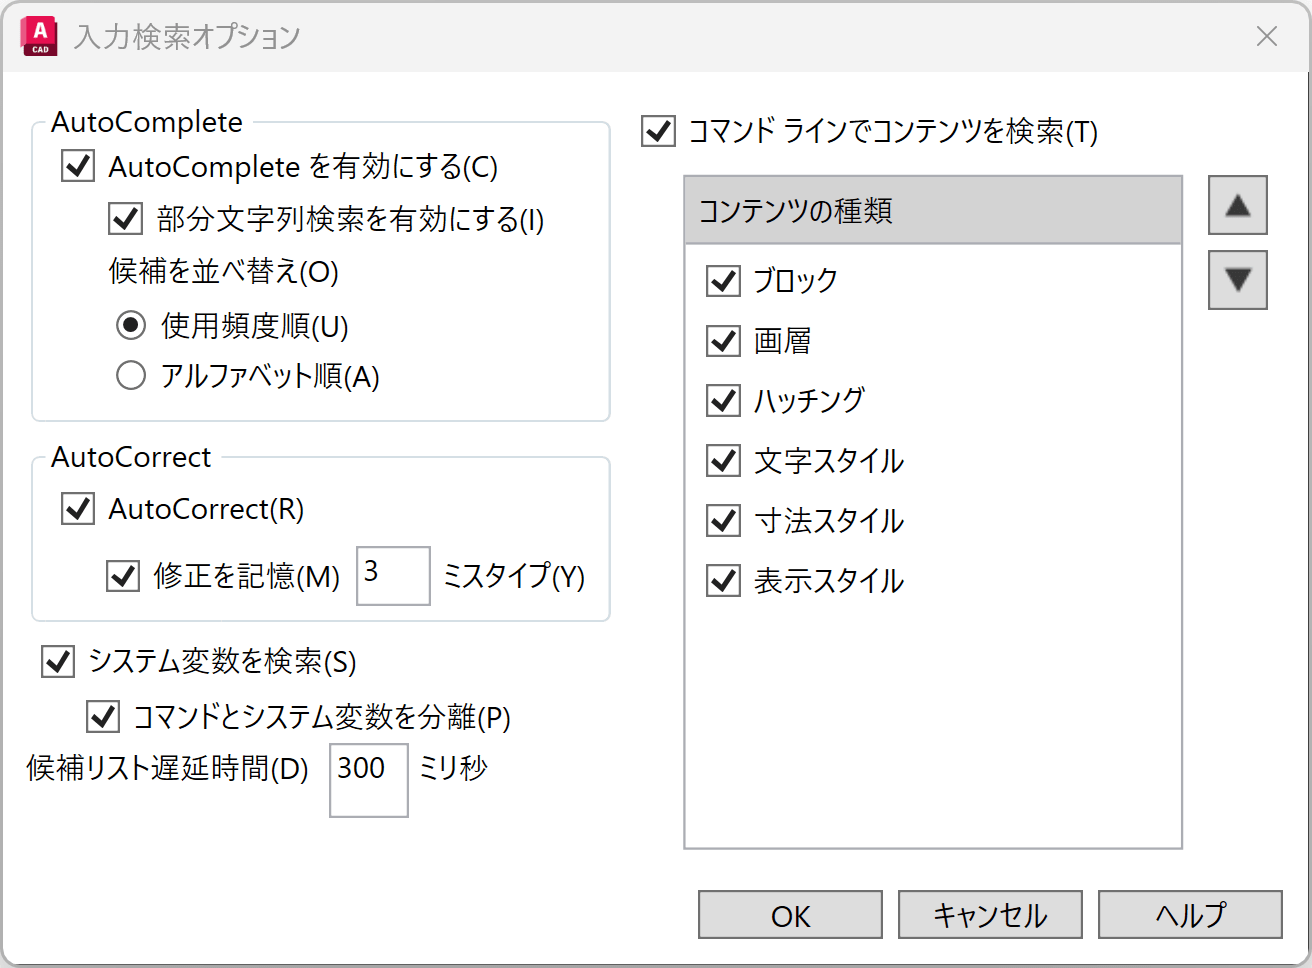Select アルファベット順 sorting option
Screen dimensions: 1312x968
click(131, 376)
